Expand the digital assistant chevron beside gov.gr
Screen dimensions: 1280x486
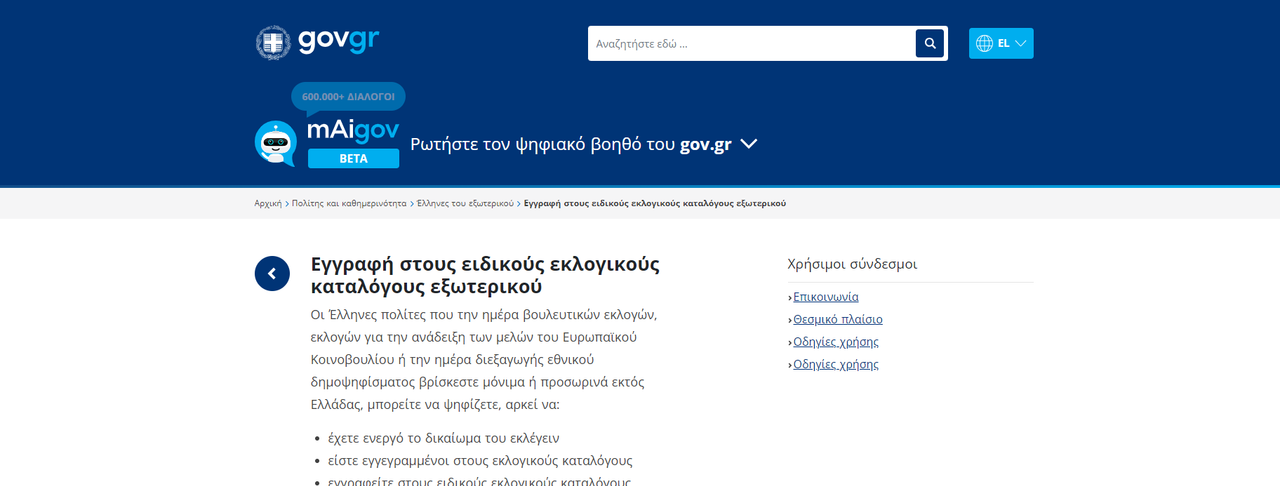748,144
